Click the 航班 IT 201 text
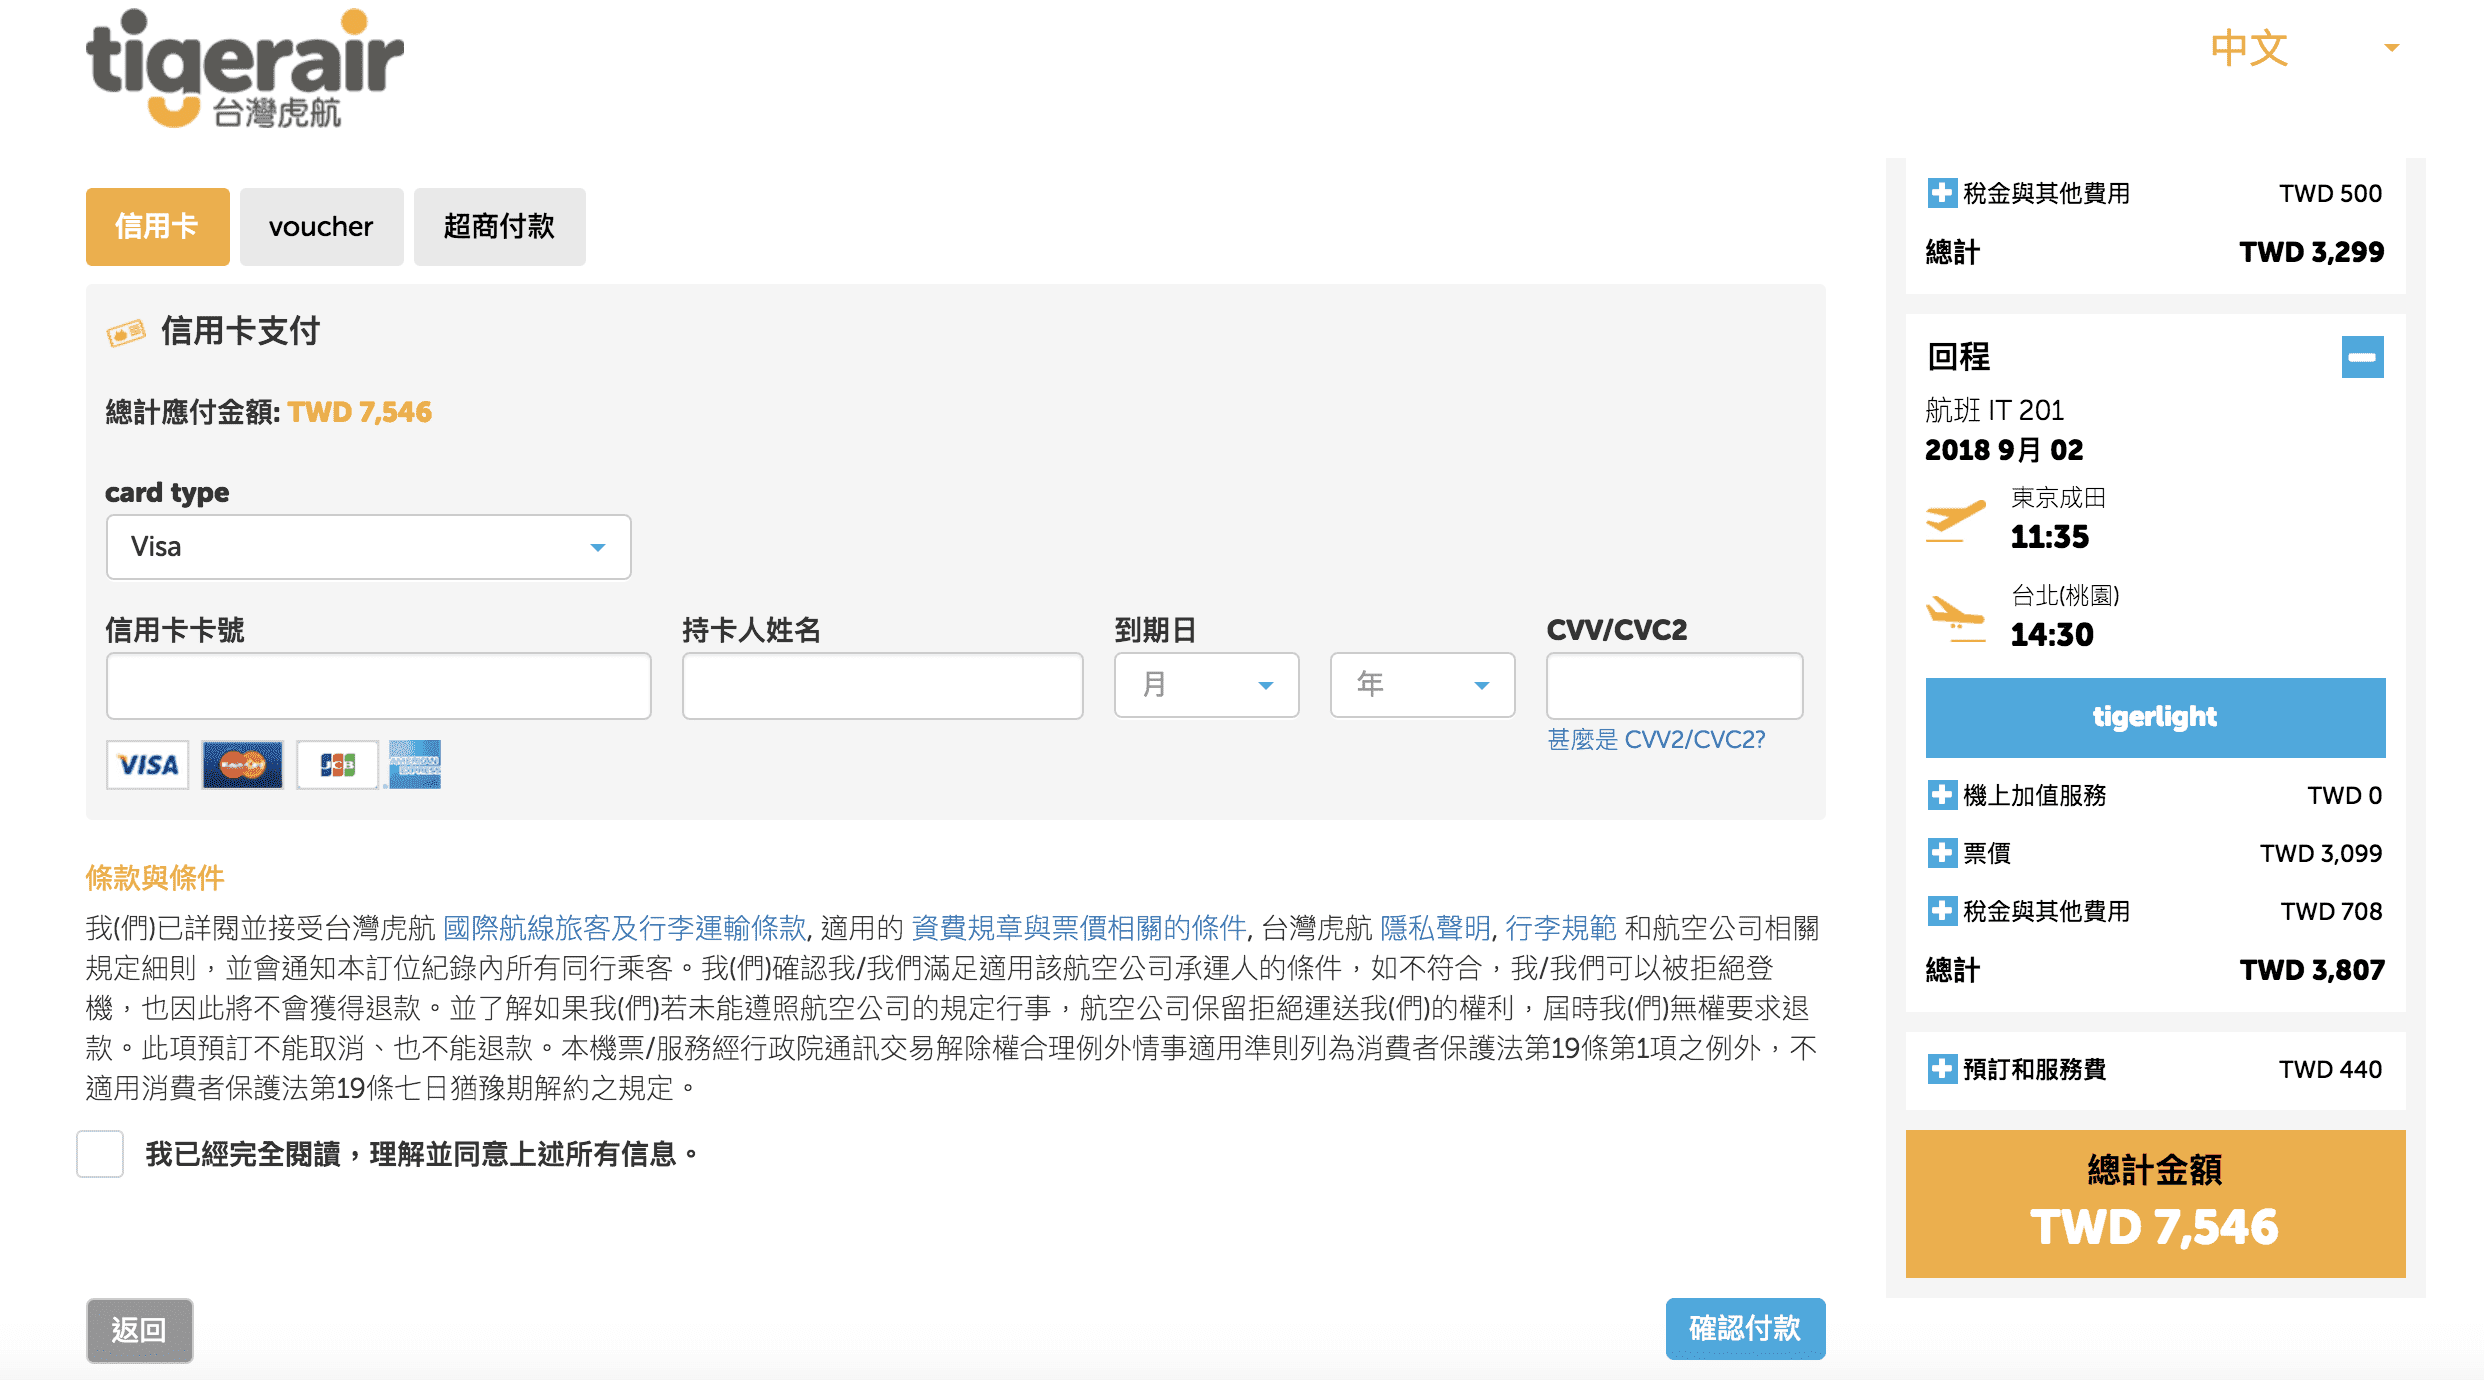This screenshot has width=2484, height=1380. 1994,410
